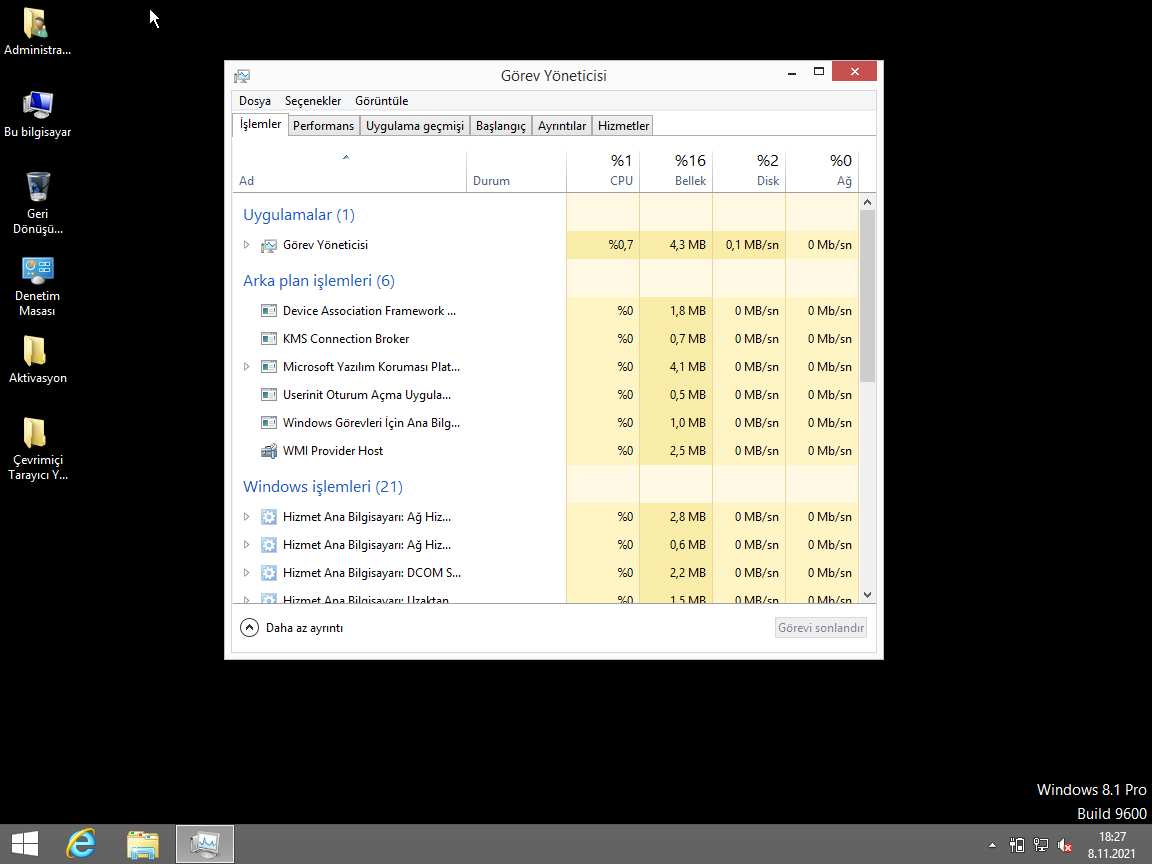Sort processes by the Bellek column
The image size is (1152, 864).
tap(675, 170)
